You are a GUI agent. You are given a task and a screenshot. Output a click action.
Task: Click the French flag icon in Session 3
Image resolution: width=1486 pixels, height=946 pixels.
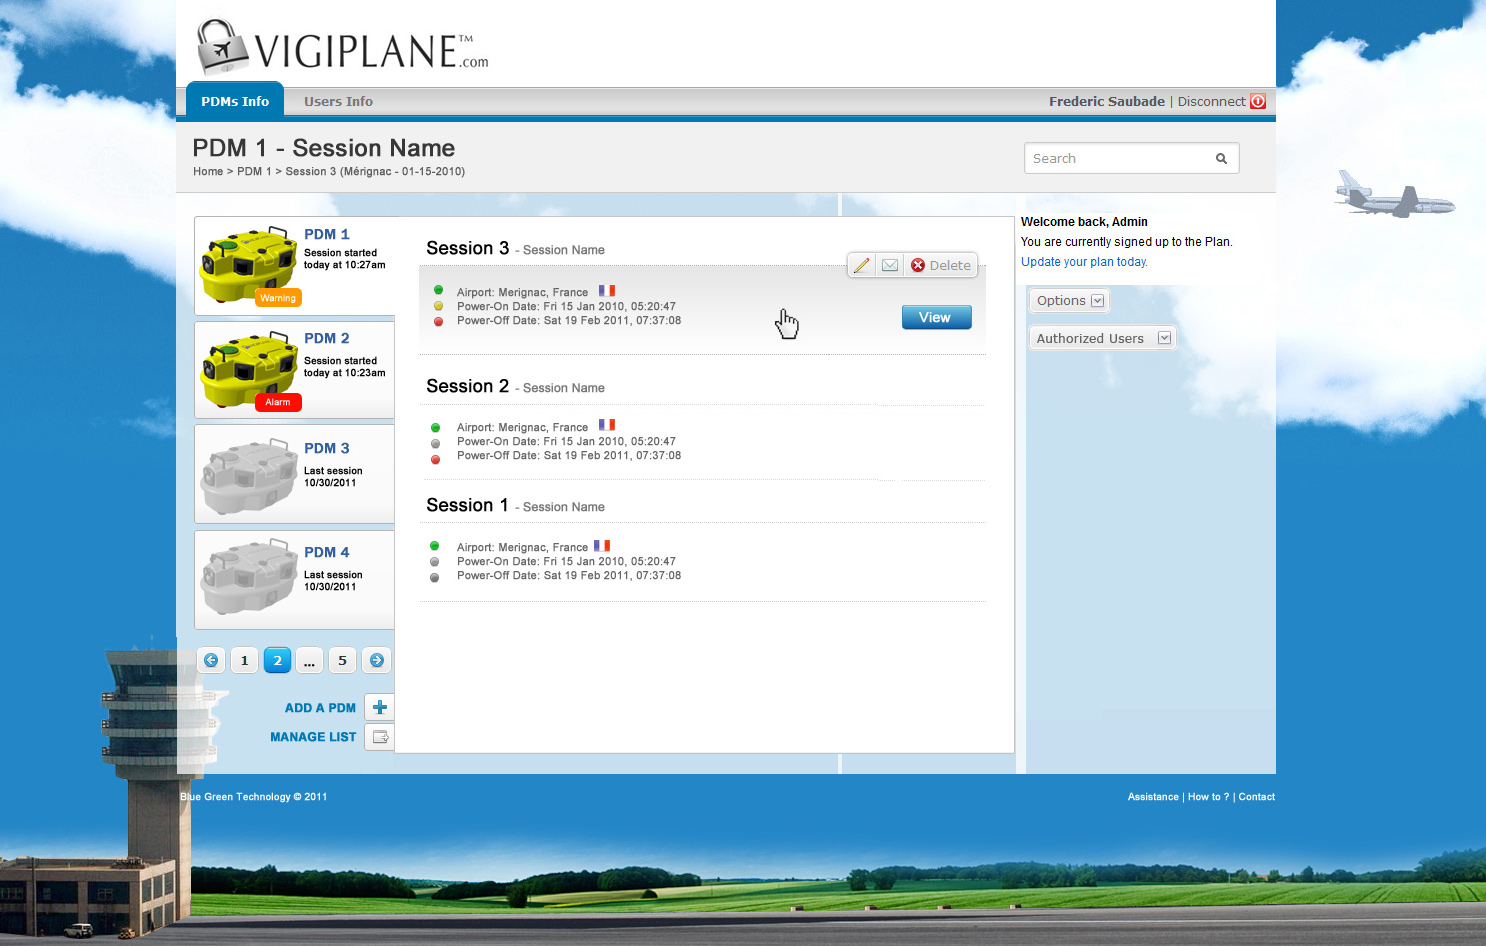[x=607, y=291]
